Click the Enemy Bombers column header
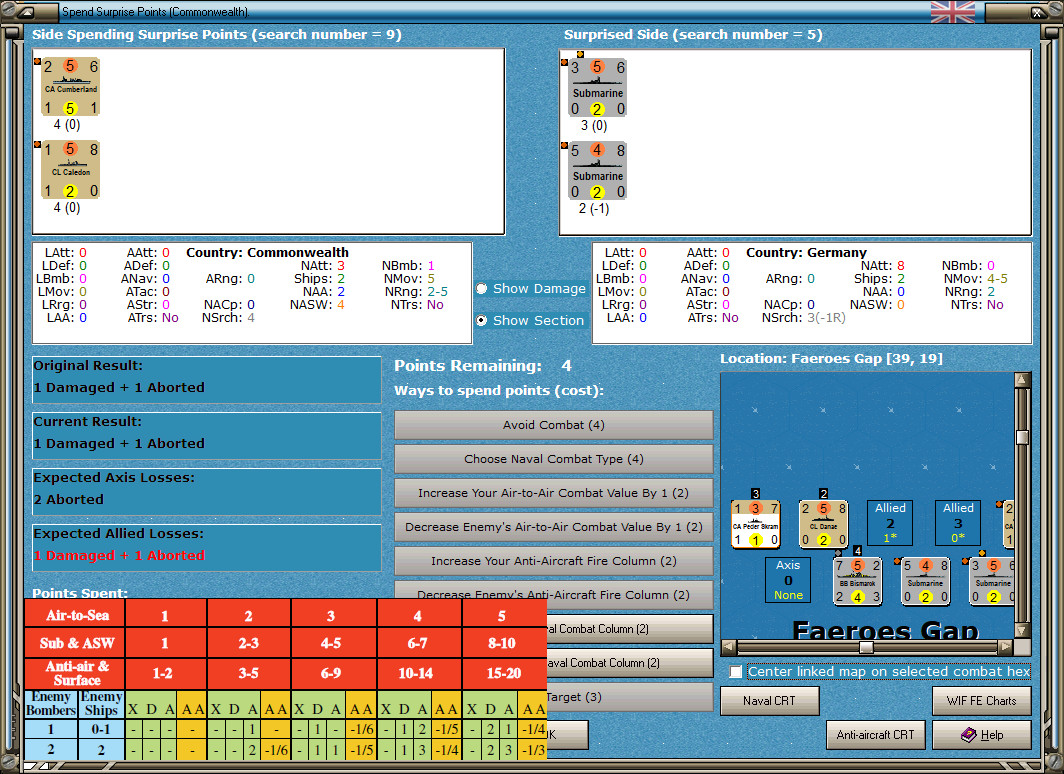The image size is (1064, 774). 51,703
